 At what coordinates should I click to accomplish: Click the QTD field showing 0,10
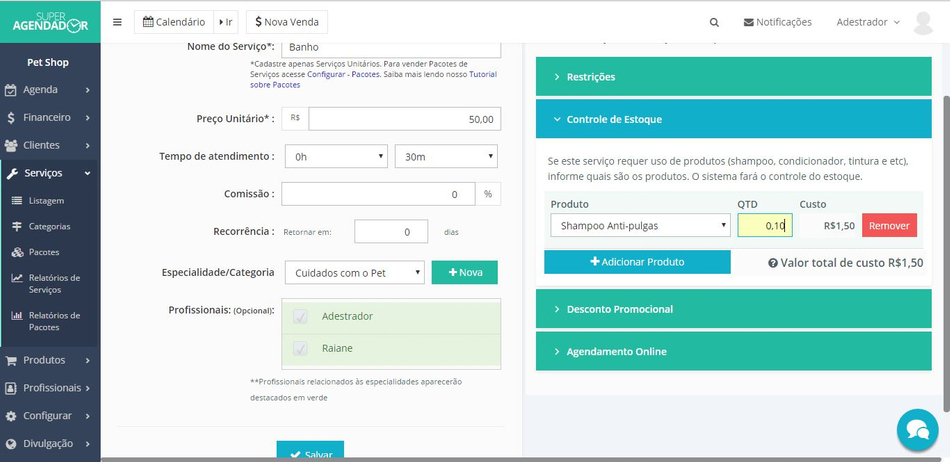(x=765, y=225)
